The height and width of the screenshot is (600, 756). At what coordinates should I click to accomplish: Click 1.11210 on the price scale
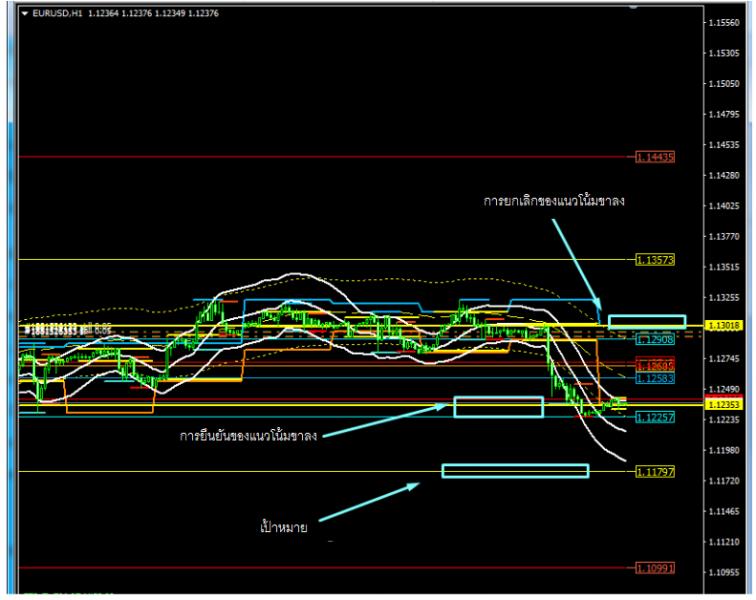coord(724,542)
